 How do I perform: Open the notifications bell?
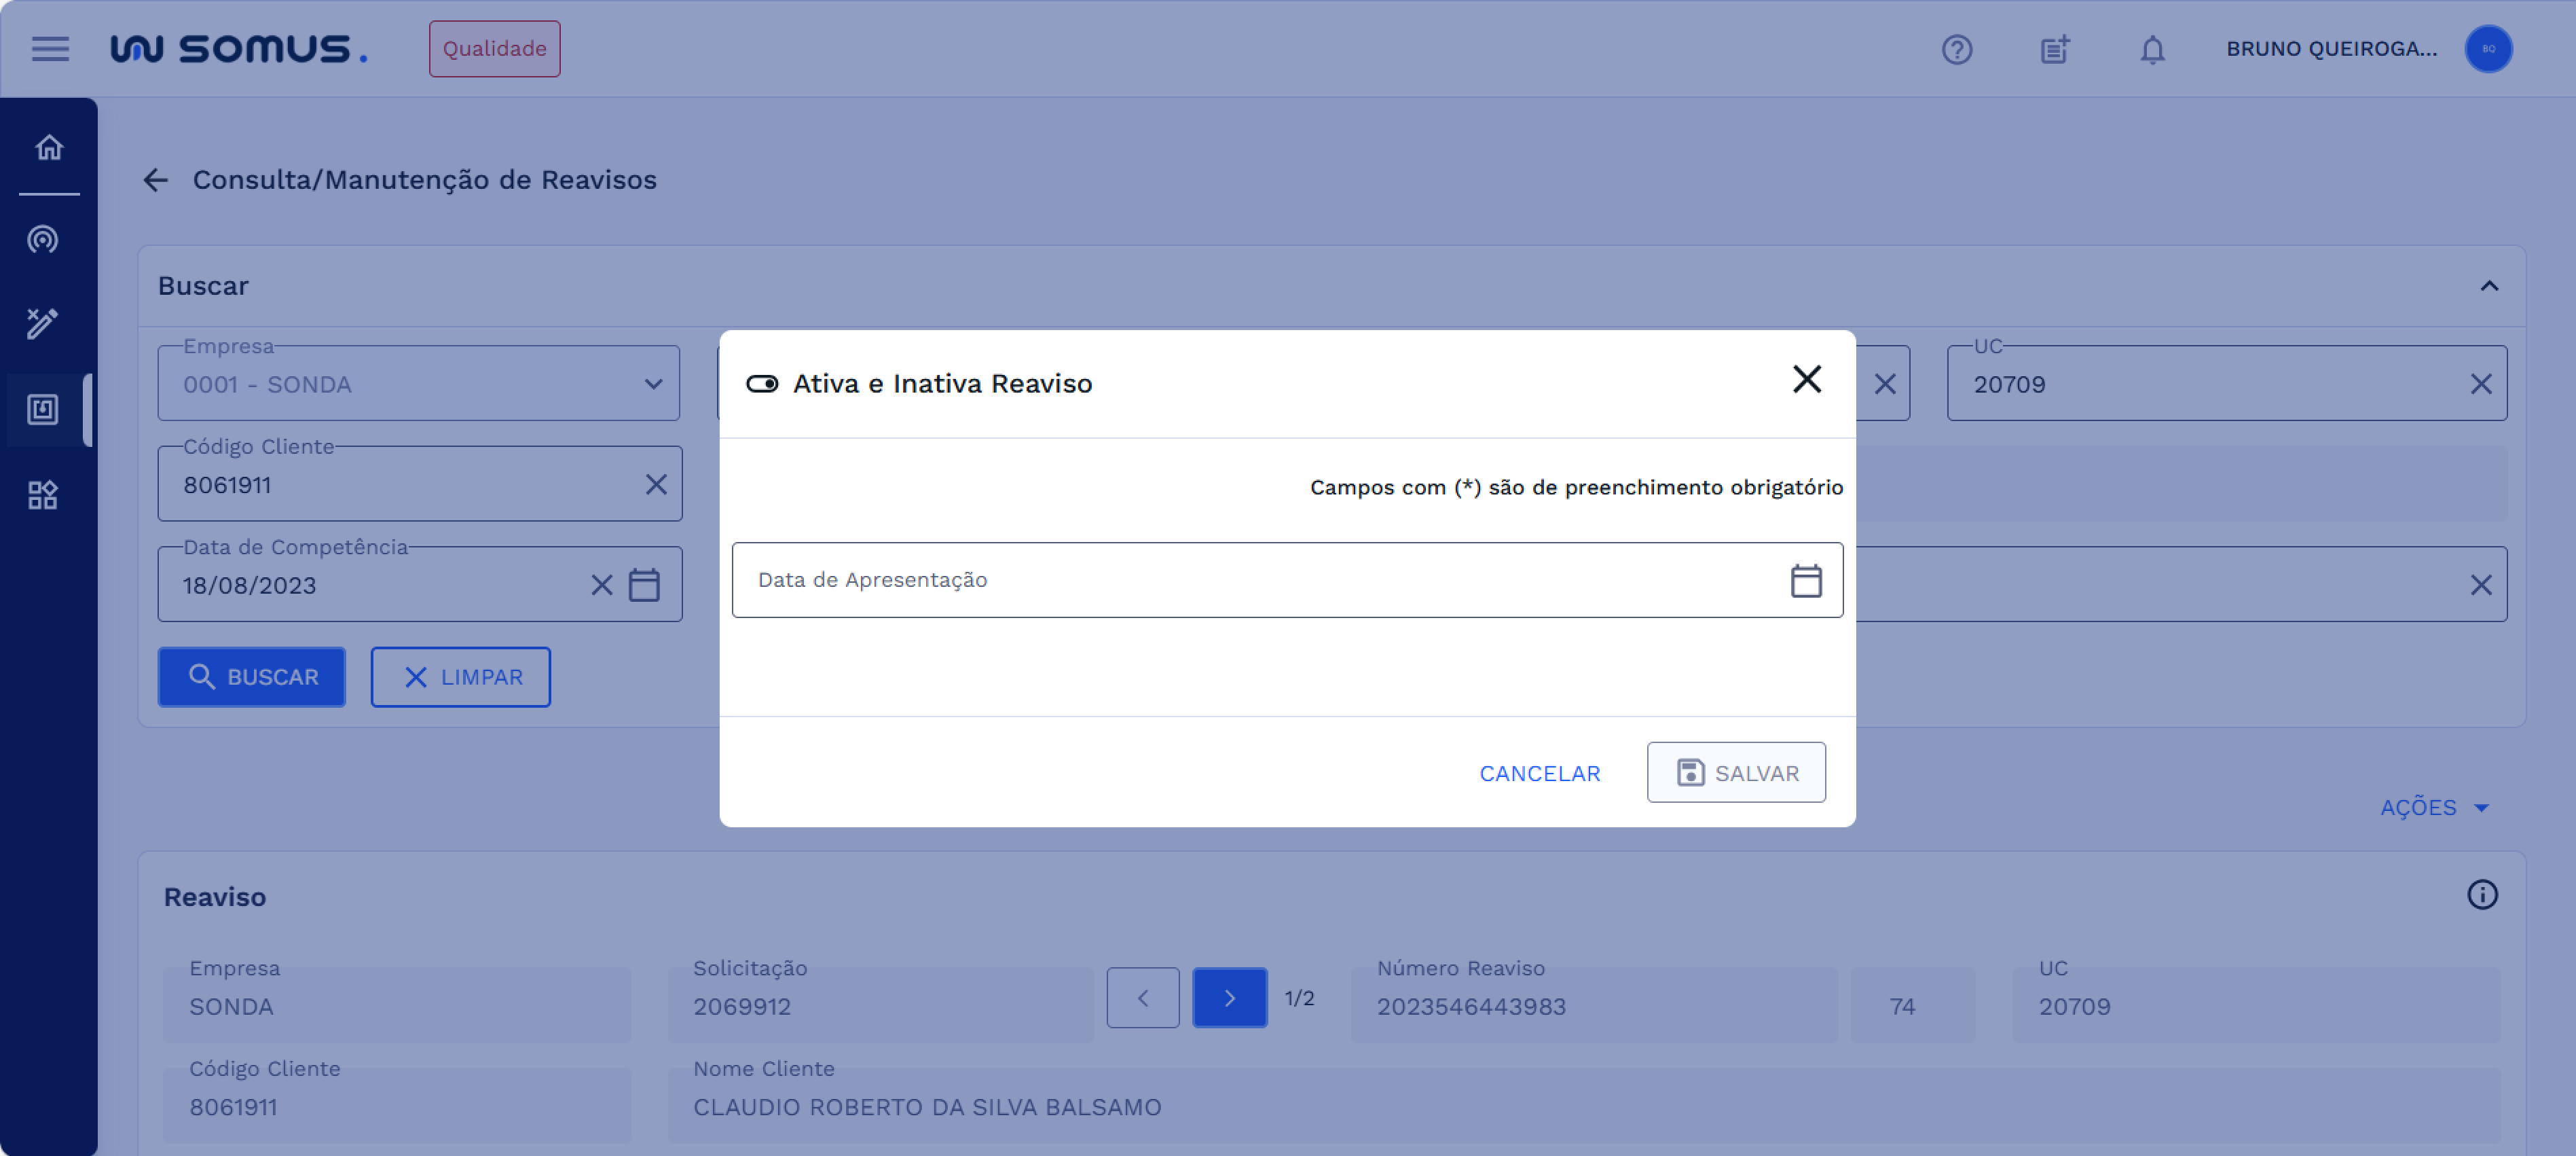click(2152, 49)
